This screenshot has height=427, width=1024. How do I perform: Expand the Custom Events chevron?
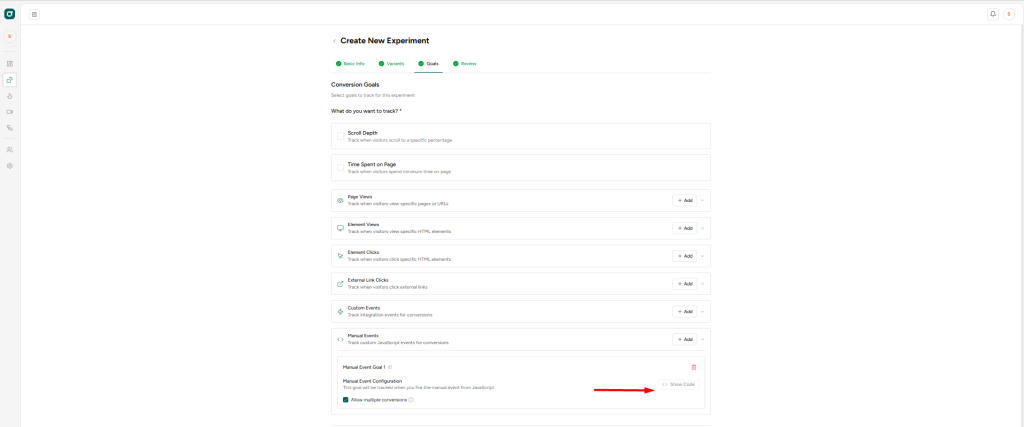[x=703, y=311]
